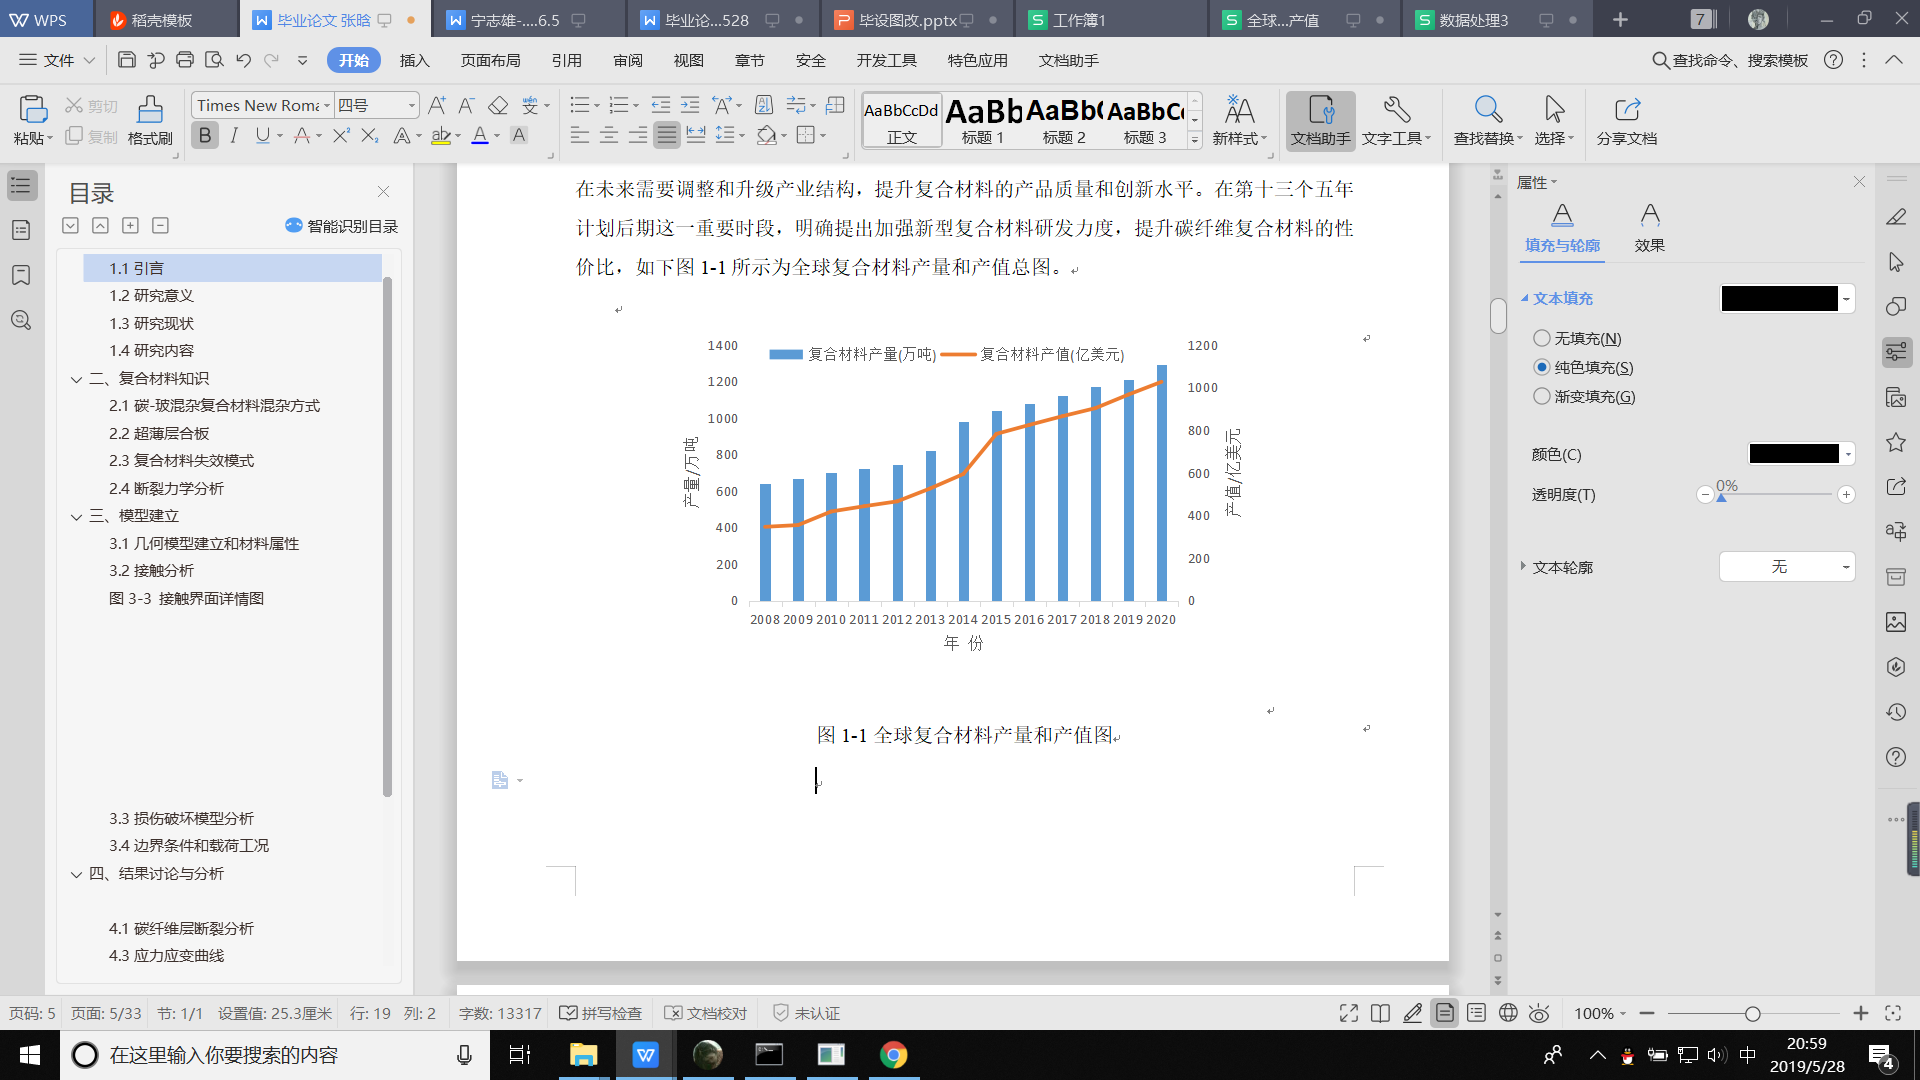This screenshot has width=1920, height=1080.
Task: Go to 1.2 研究意义 heading
Action: click(151, 295)
